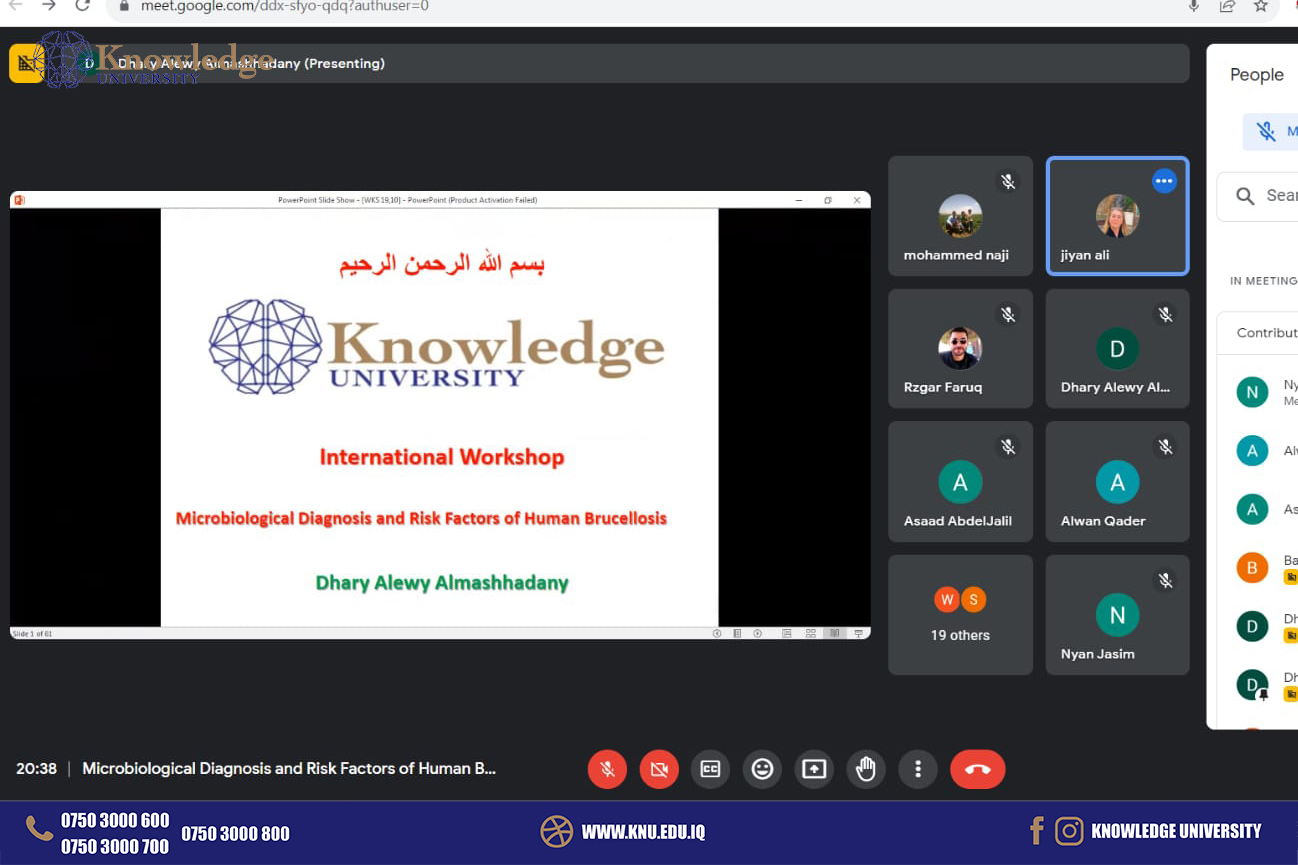Click 'Slide 1 of 61' in PowerPoint status bar
This screenshot has width=1298, height=865.
(32, 633)
